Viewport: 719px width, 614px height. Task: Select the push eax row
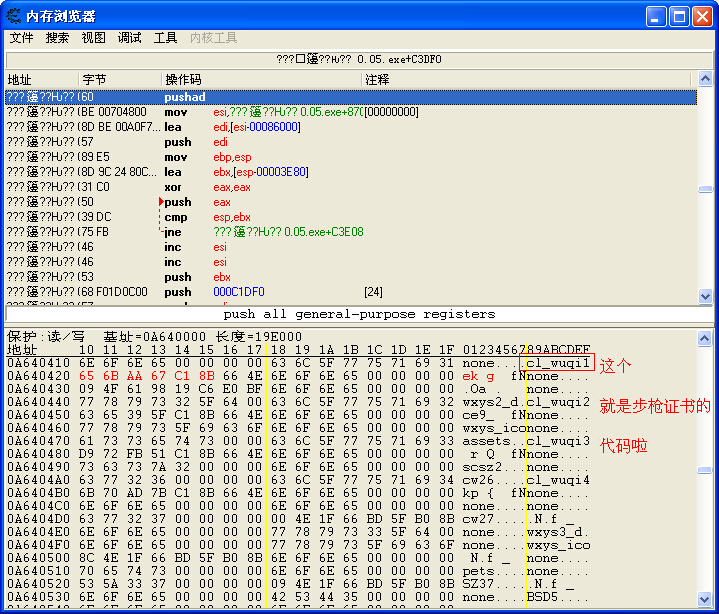[351, 202]
